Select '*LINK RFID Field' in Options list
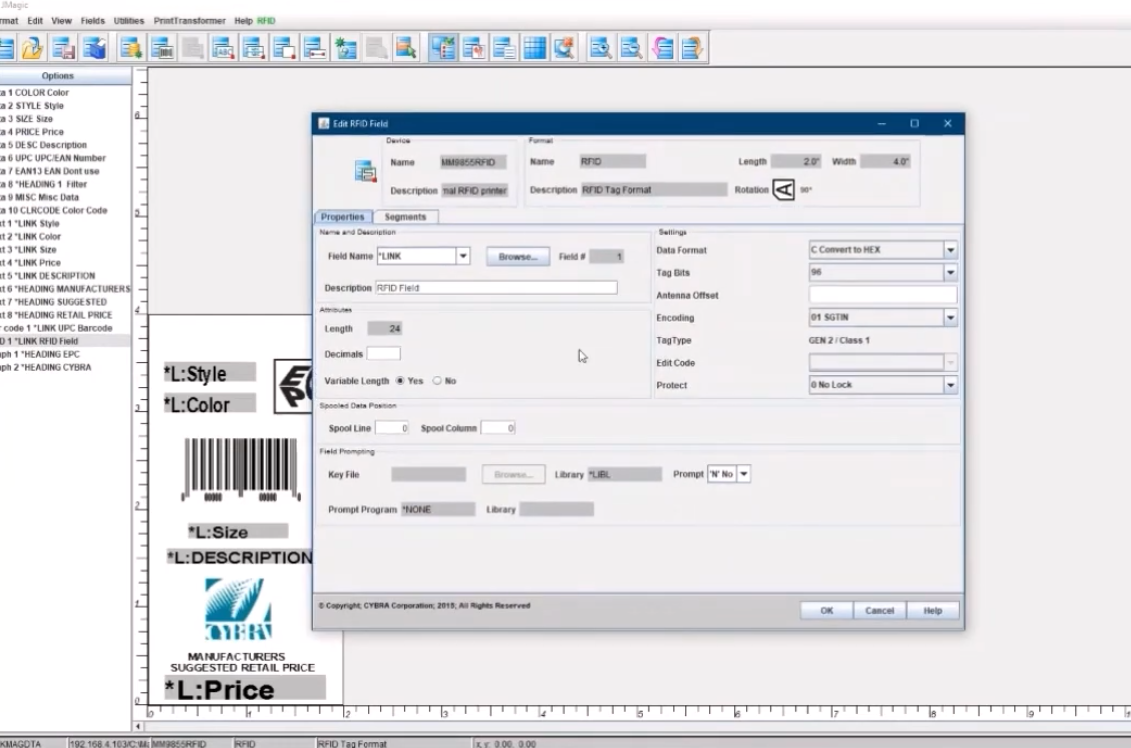The height and width of the screenshot is (748, 1131). [x=65, y=341]
